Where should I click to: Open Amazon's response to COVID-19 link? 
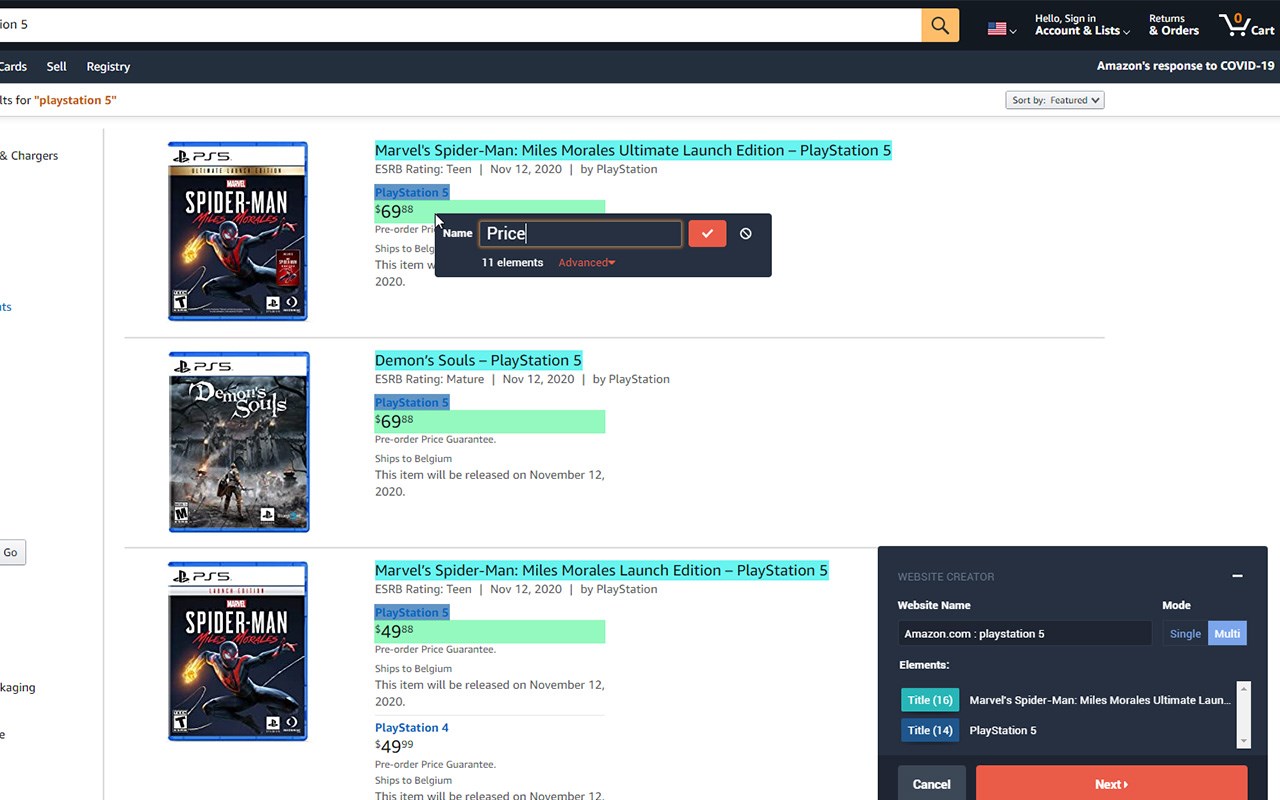tap(1185, 66)
